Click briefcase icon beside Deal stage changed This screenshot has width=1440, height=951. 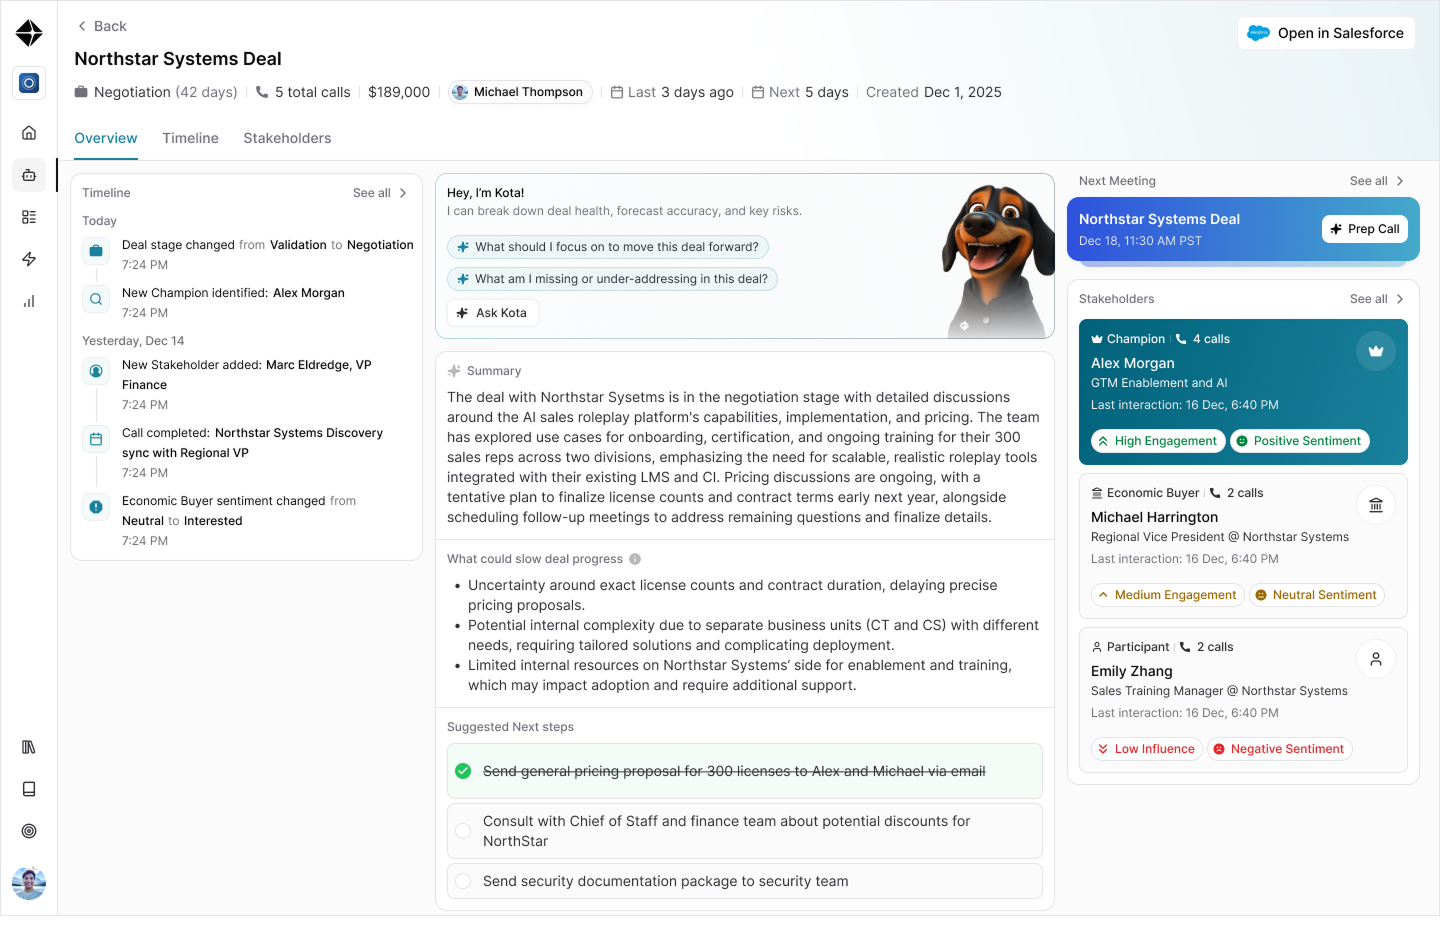[x=96, y=251]
